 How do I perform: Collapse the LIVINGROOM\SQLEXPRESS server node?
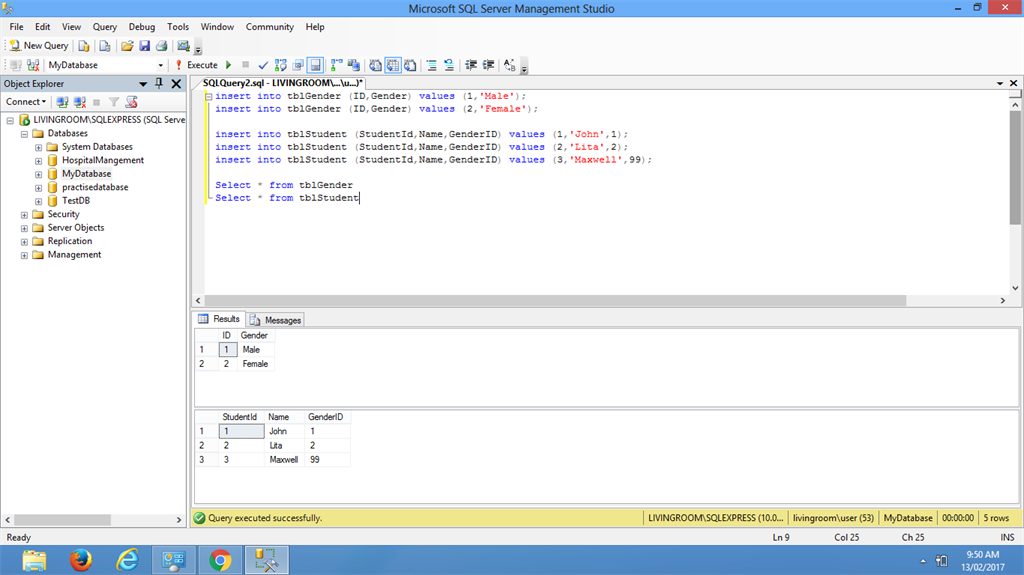pyautogui.click(x=10, y=120)
